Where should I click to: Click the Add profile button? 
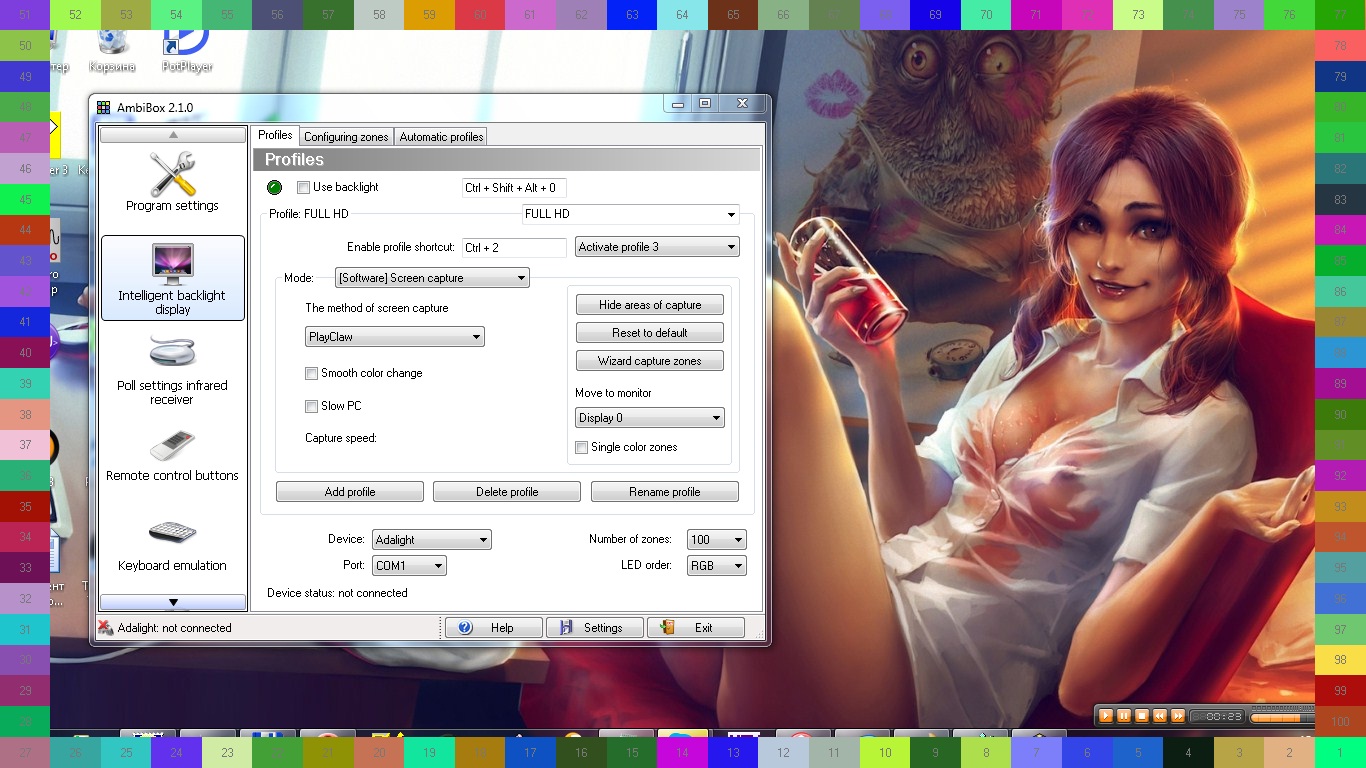coord(350,492)
